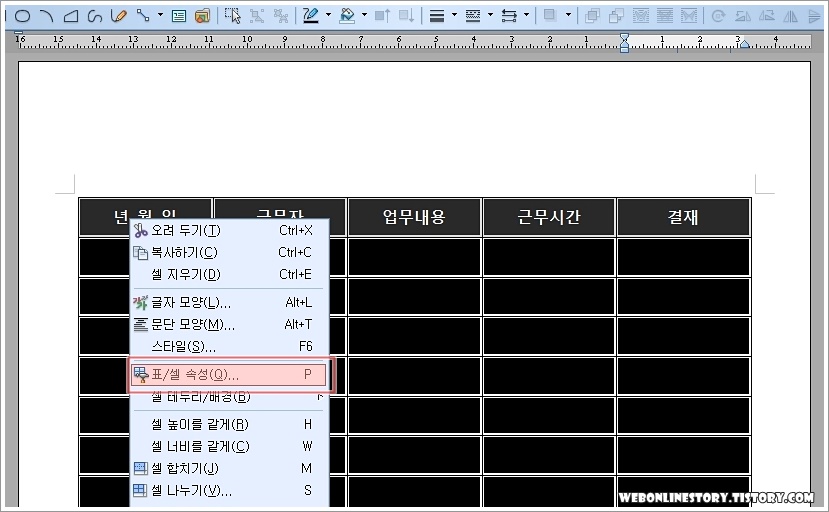Screen dimensions: 829x512
Task: Expand the line style dropdown arrow
Action: [x=490, y=15]
